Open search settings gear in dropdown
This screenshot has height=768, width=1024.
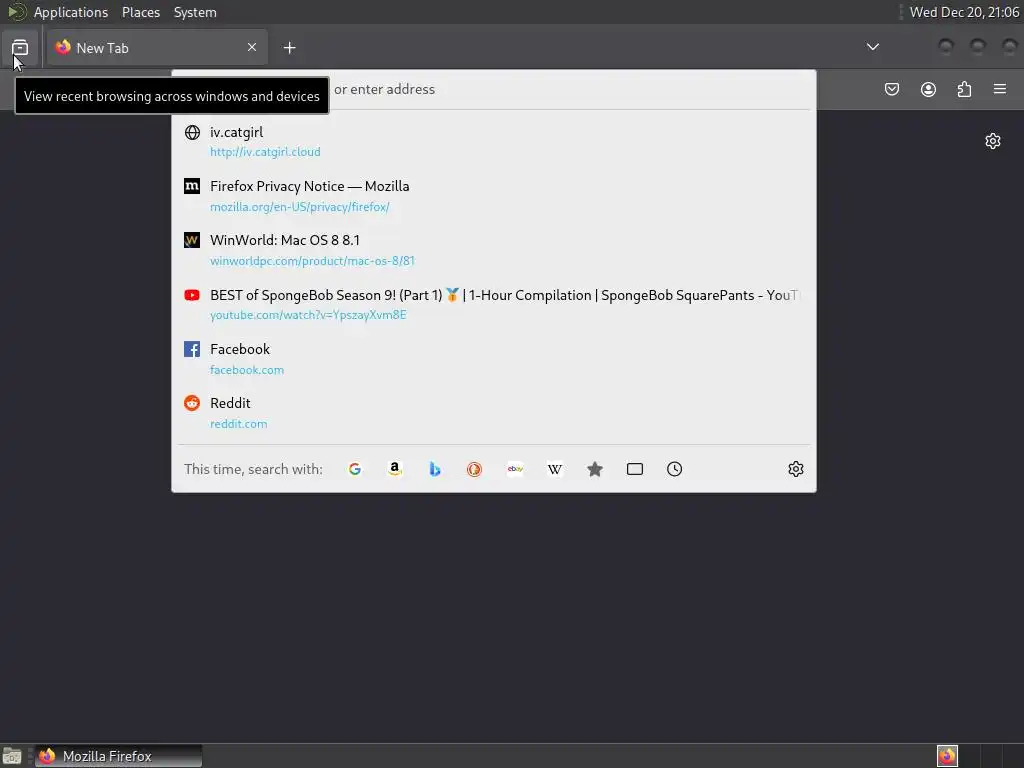795,469
